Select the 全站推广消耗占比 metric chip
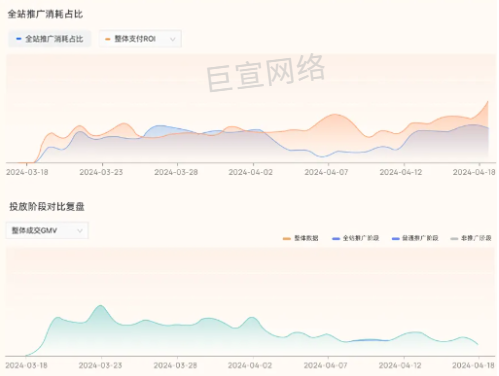This screenshot has height=376, width=499. tap(49, 39)
